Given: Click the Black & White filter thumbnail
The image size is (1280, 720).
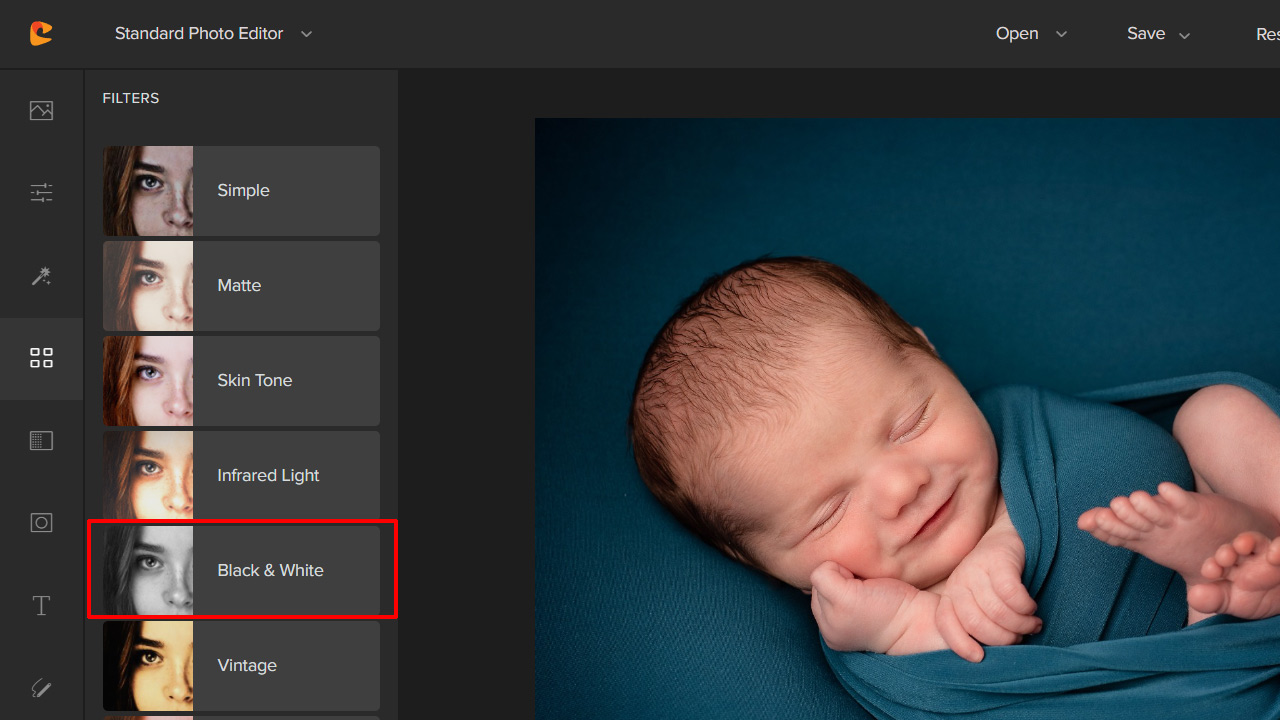Looking at the screenshot, I should tap(148, 570).
